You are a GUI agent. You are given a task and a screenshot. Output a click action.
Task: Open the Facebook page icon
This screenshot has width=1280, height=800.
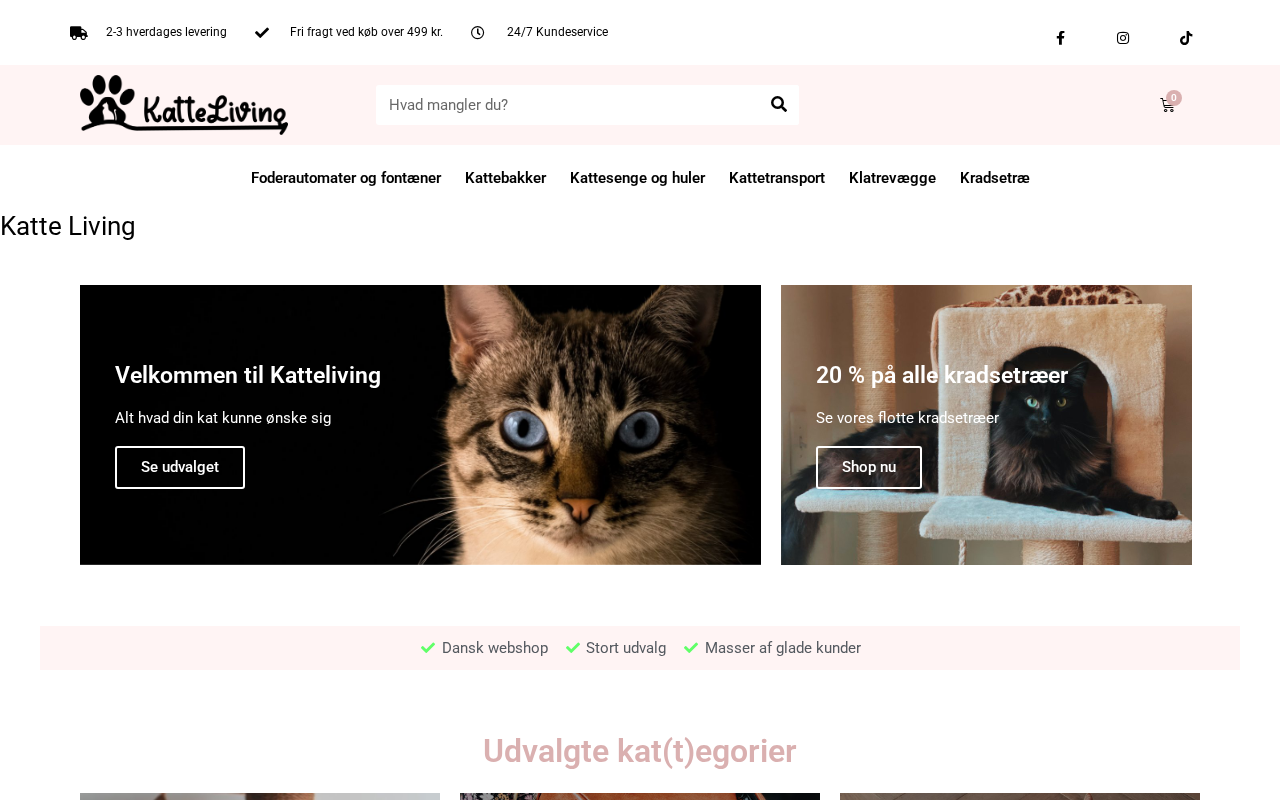click(x=1060, y=38)
